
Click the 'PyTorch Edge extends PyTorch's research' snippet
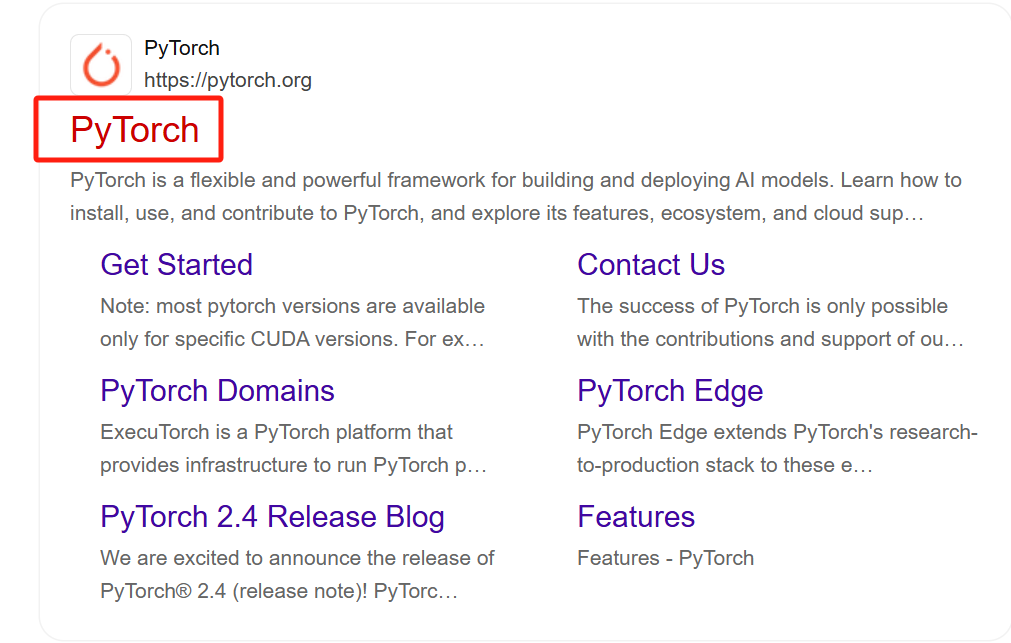777,432
